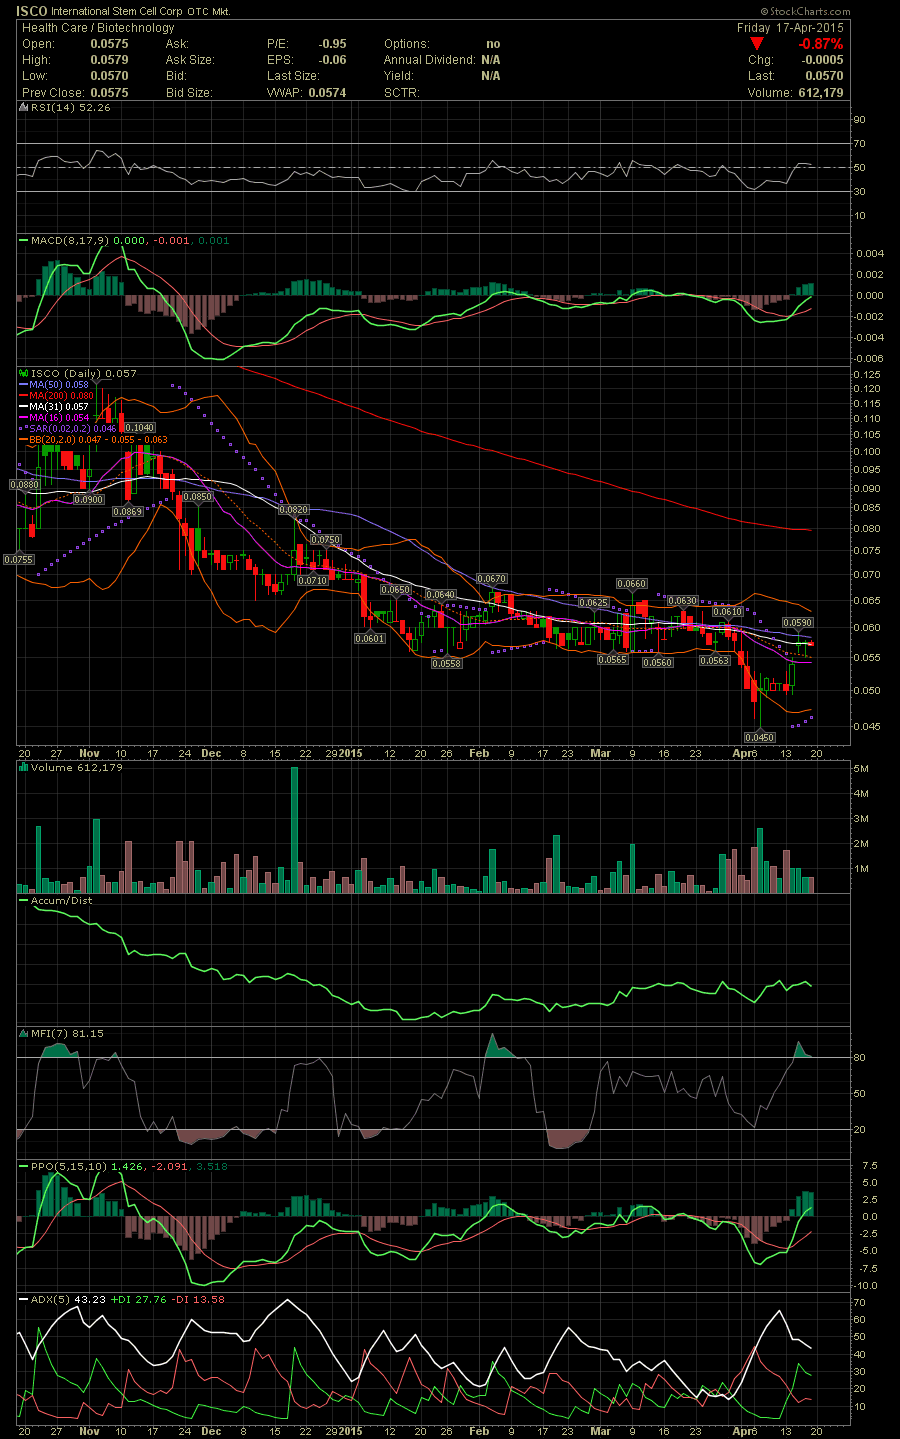Click the 0.0590 price annotation
Image resolution: width=900 pixels, height=1439 pixels.
(x=797, y=622)
